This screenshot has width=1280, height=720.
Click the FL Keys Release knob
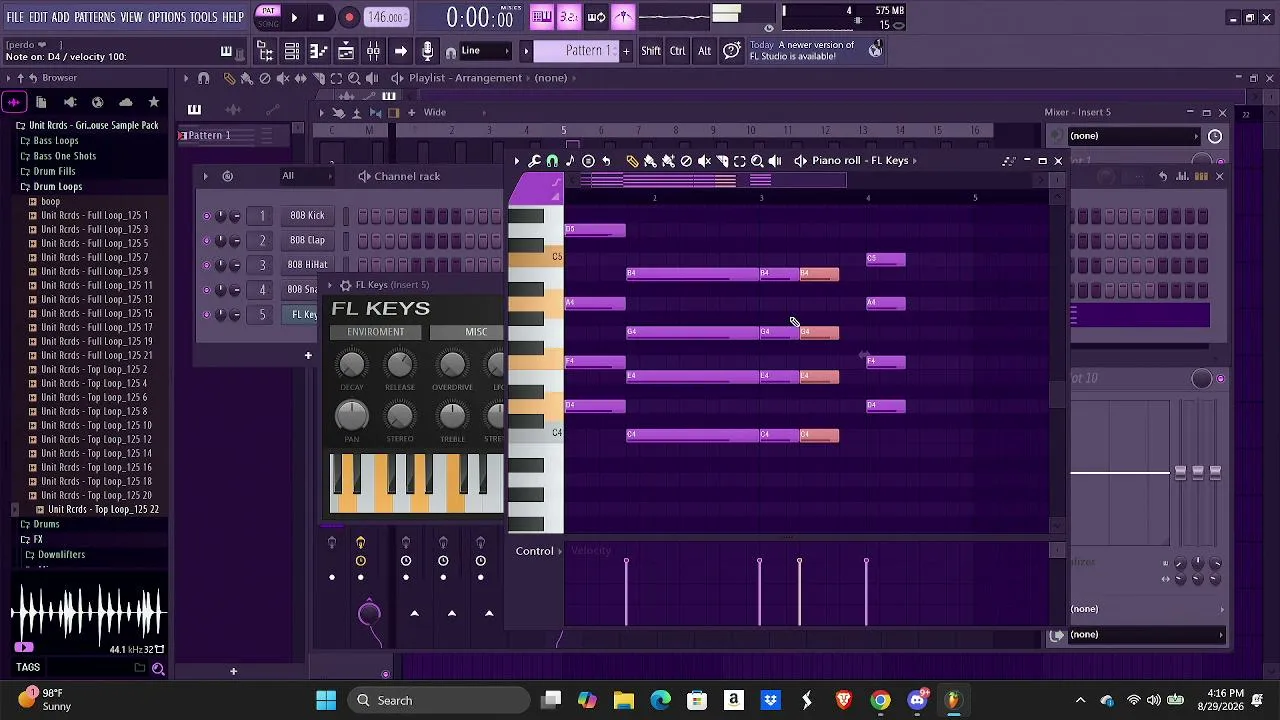[x=399, y=365]
